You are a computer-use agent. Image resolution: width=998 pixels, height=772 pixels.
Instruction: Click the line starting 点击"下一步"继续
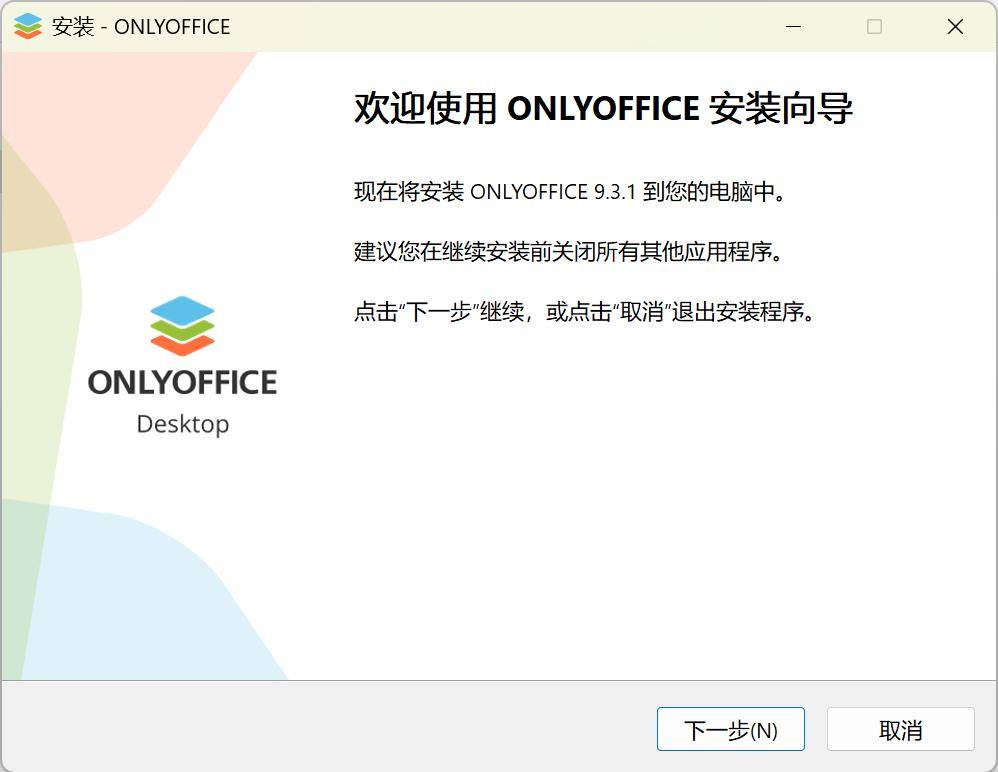click(584, 312)
